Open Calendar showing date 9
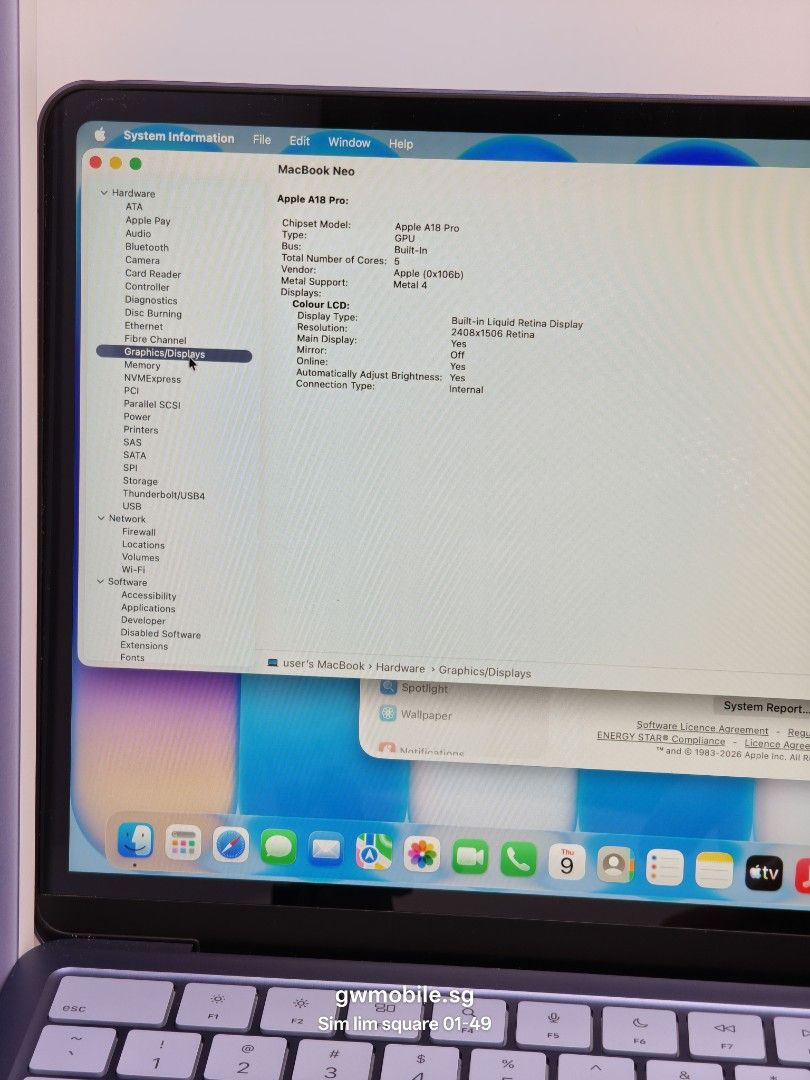 (566, 862)
